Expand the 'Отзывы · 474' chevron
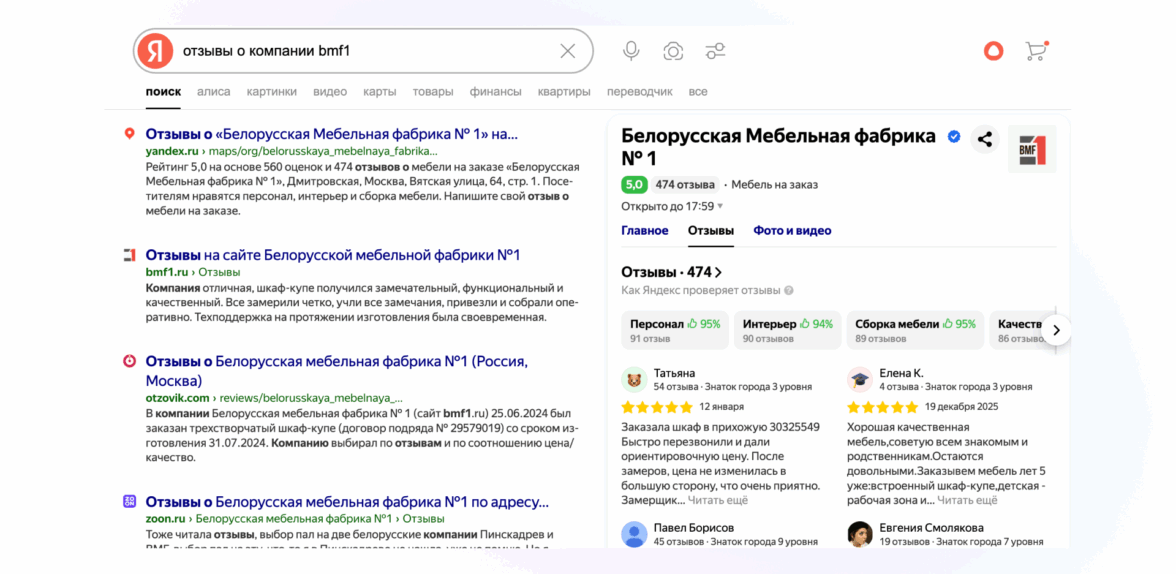This screenshot has width=1176, height=574. click(x=719, y=272)
